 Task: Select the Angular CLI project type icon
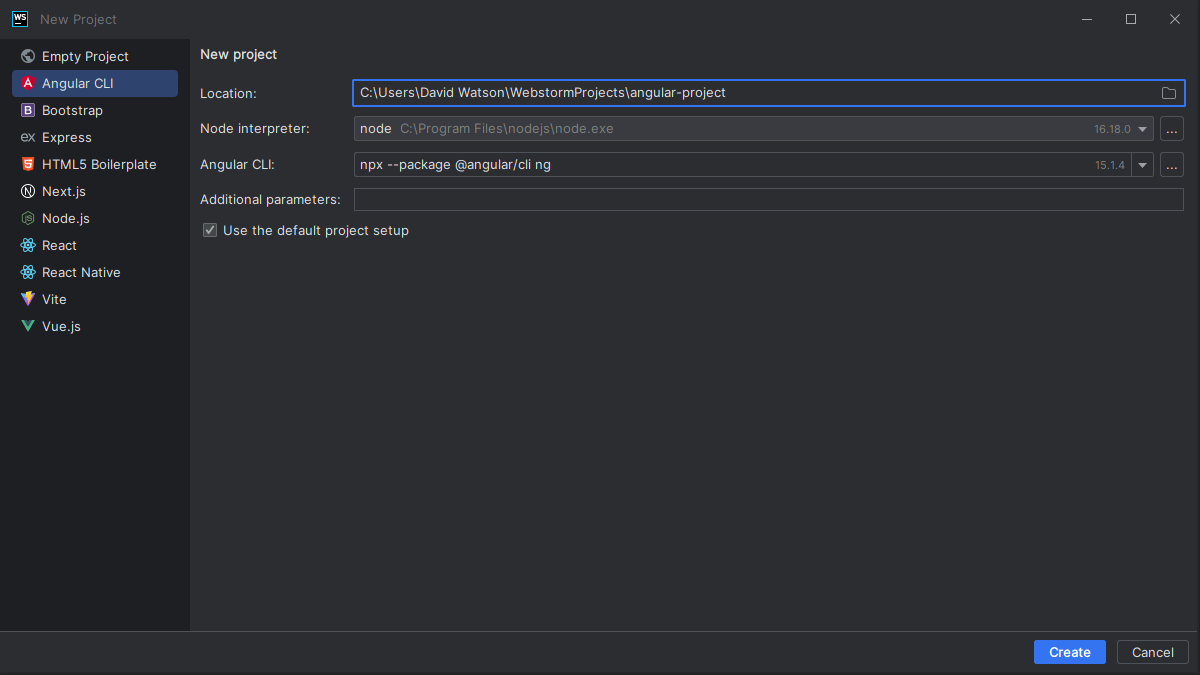click(x=27, y=83)
